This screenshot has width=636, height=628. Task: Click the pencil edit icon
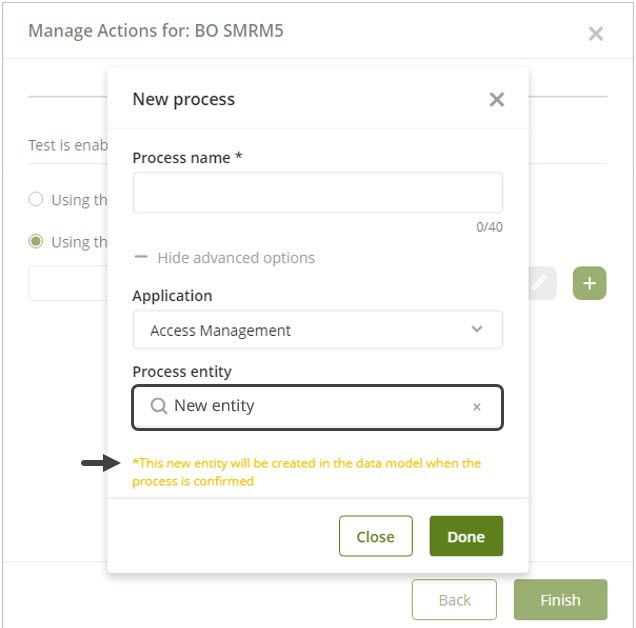pos(539,284)
